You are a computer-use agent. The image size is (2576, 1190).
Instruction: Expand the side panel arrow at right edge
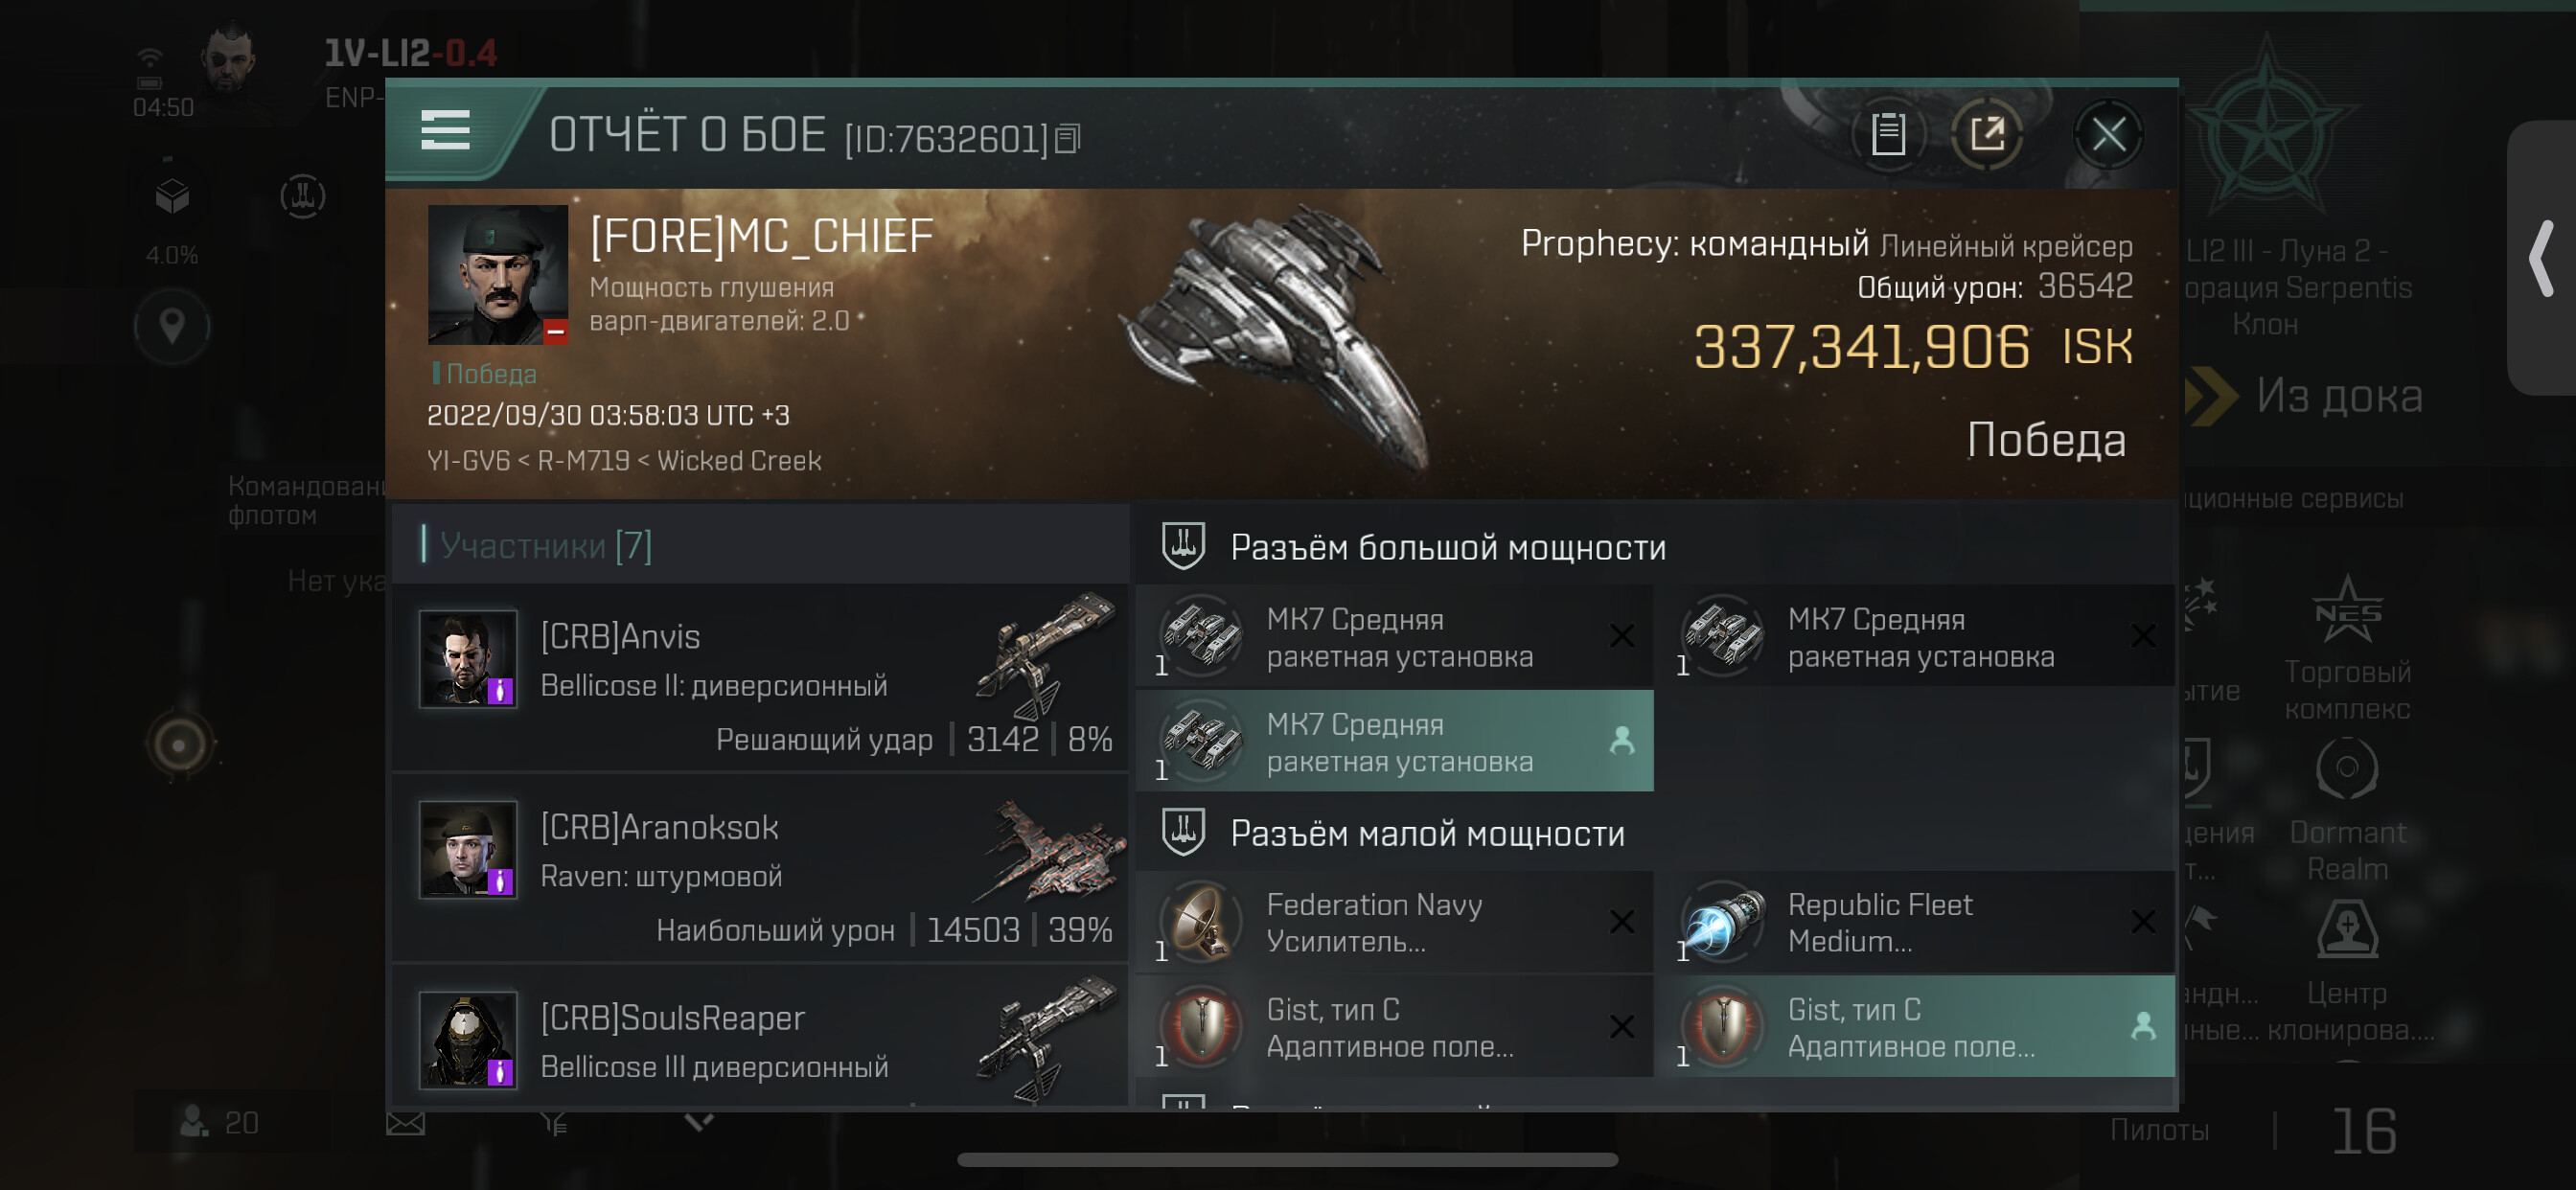pyautogui.click(x=2541, y=258)
